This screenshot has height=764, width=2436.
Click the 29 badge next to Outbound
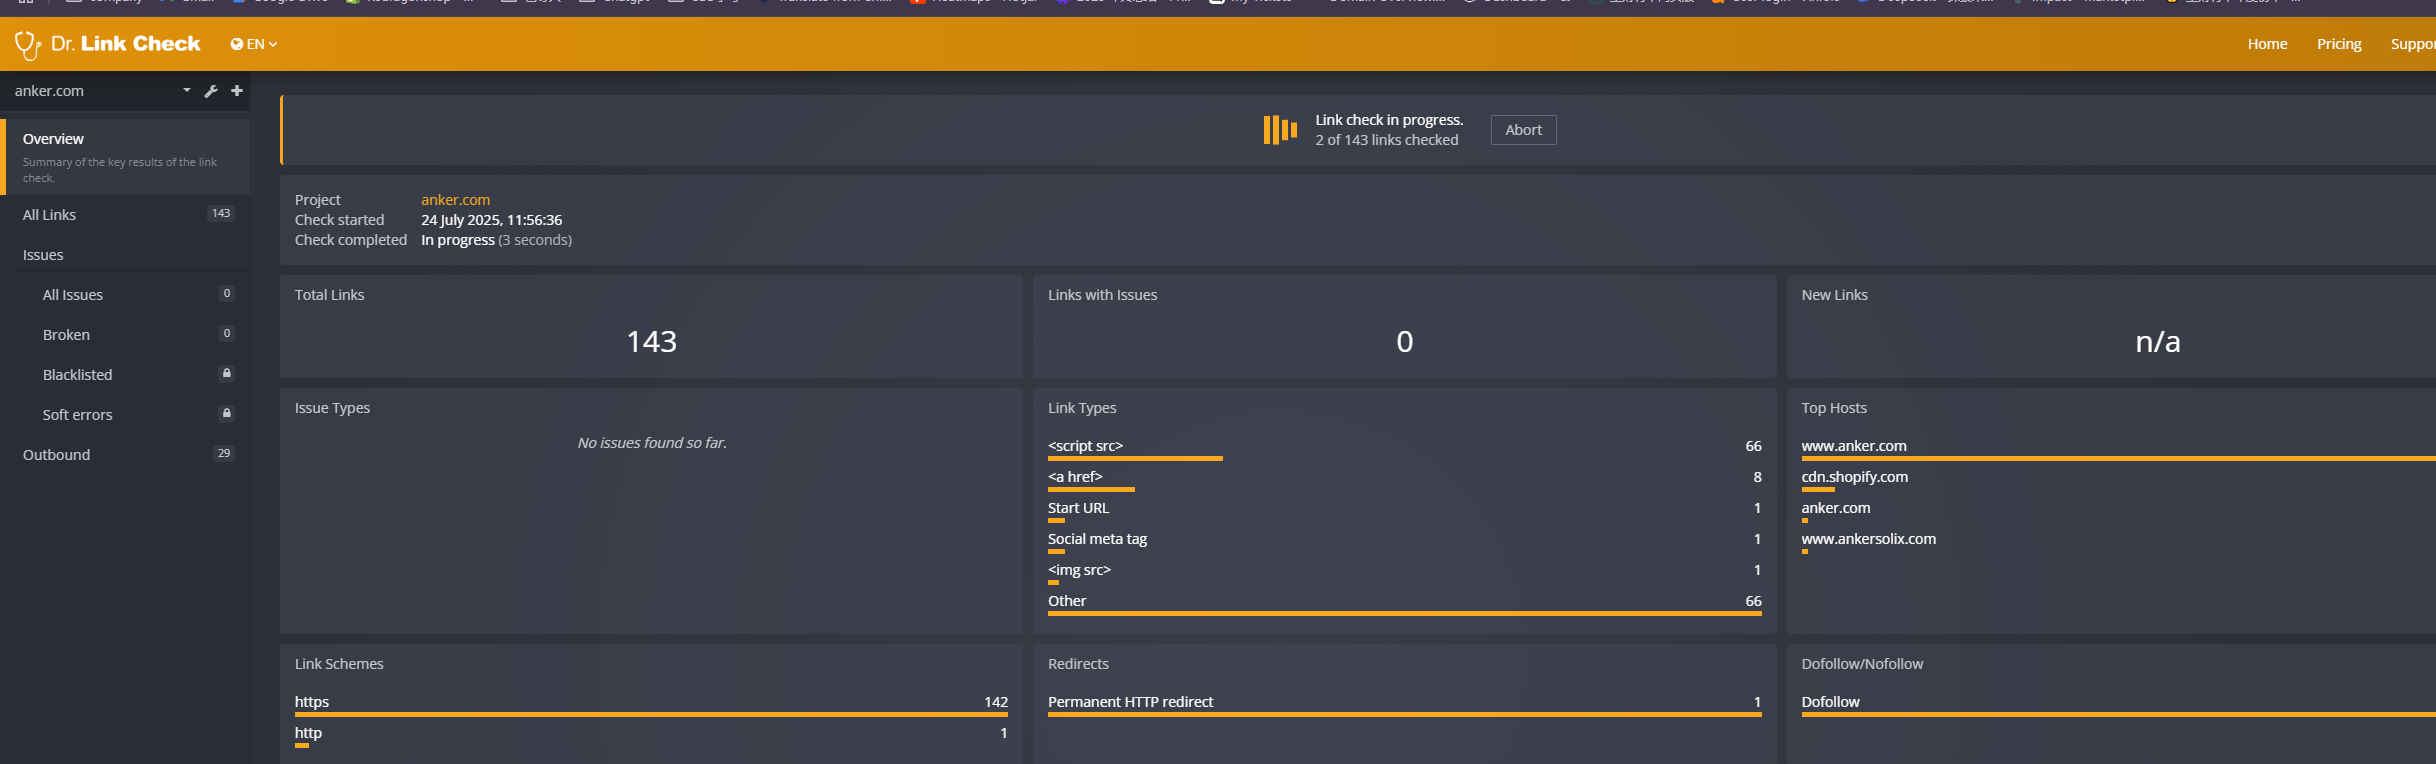coord(224,453)
